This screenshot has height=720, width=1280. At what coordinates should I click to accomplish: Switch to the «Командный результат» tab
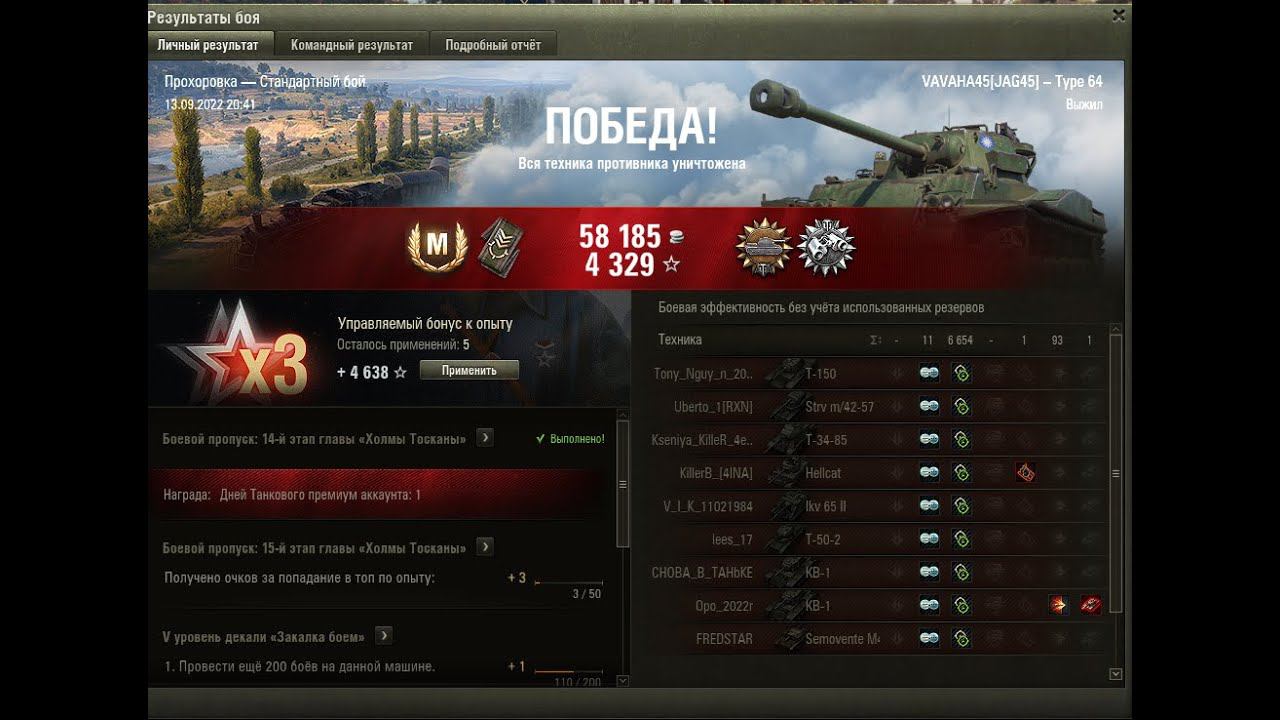click(352, 45)
